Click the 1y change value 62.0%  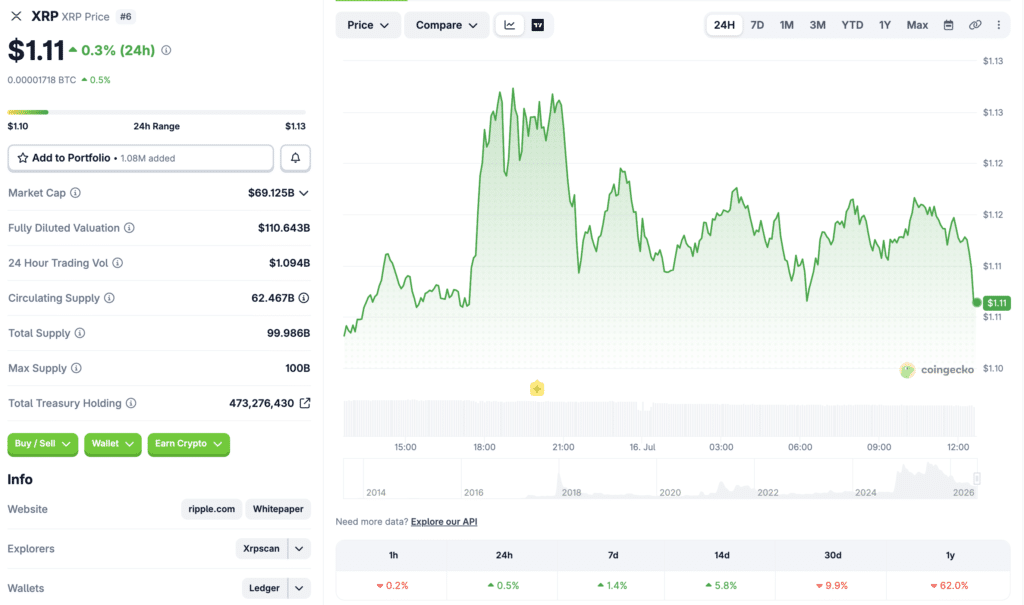tap(950, 585)
